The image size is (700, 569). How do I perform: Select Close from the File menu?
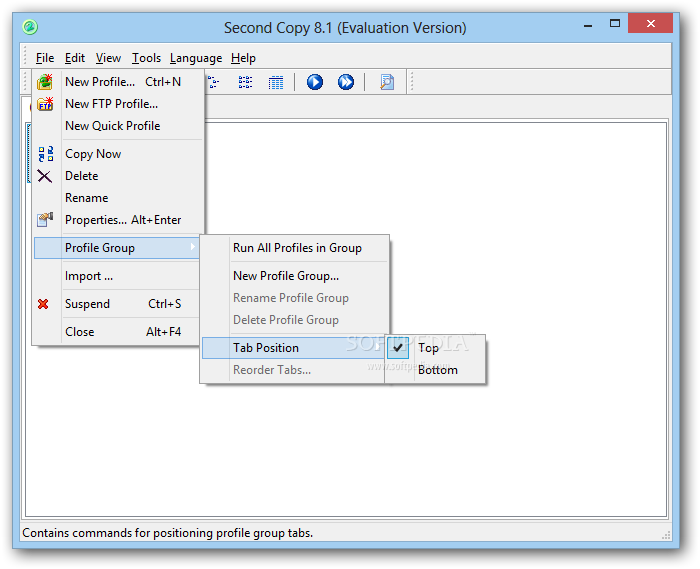pyautogui.click(x=117, y=332)
